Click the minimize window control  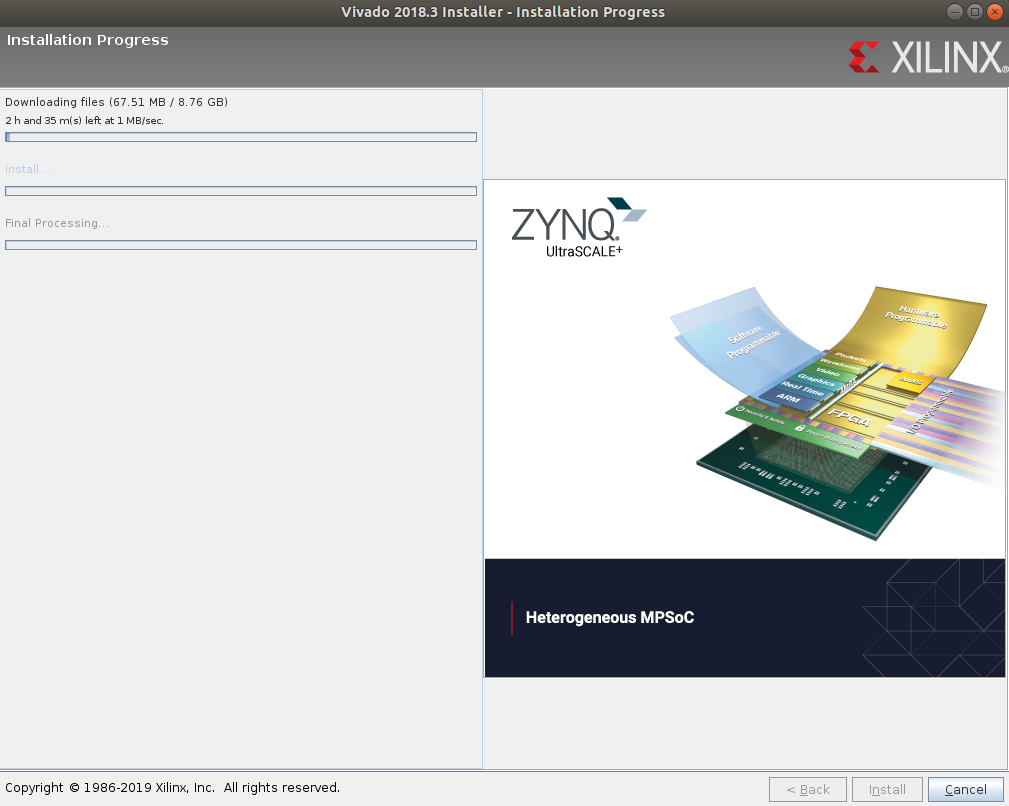click(954, 11)
